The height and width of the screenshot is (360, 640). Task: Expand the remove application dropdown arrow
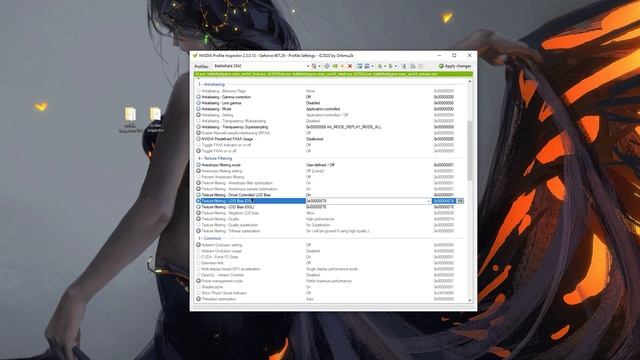coord(373,66)
